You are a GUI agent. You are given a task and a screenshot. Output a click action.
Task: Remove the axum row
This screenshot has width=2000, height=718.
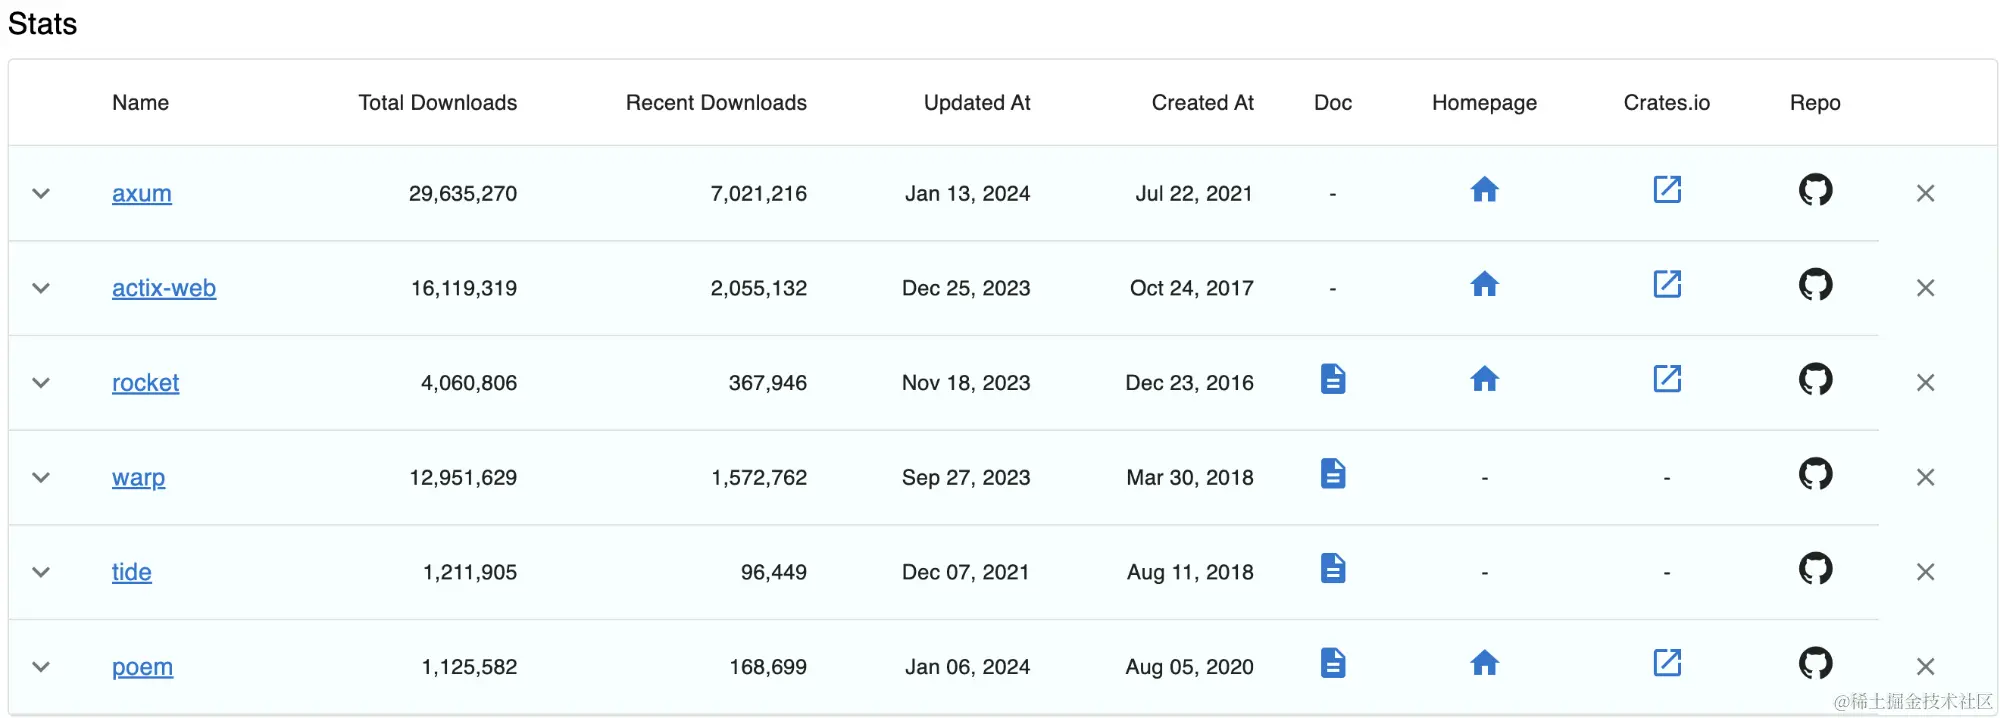[x=1925, y=193]
